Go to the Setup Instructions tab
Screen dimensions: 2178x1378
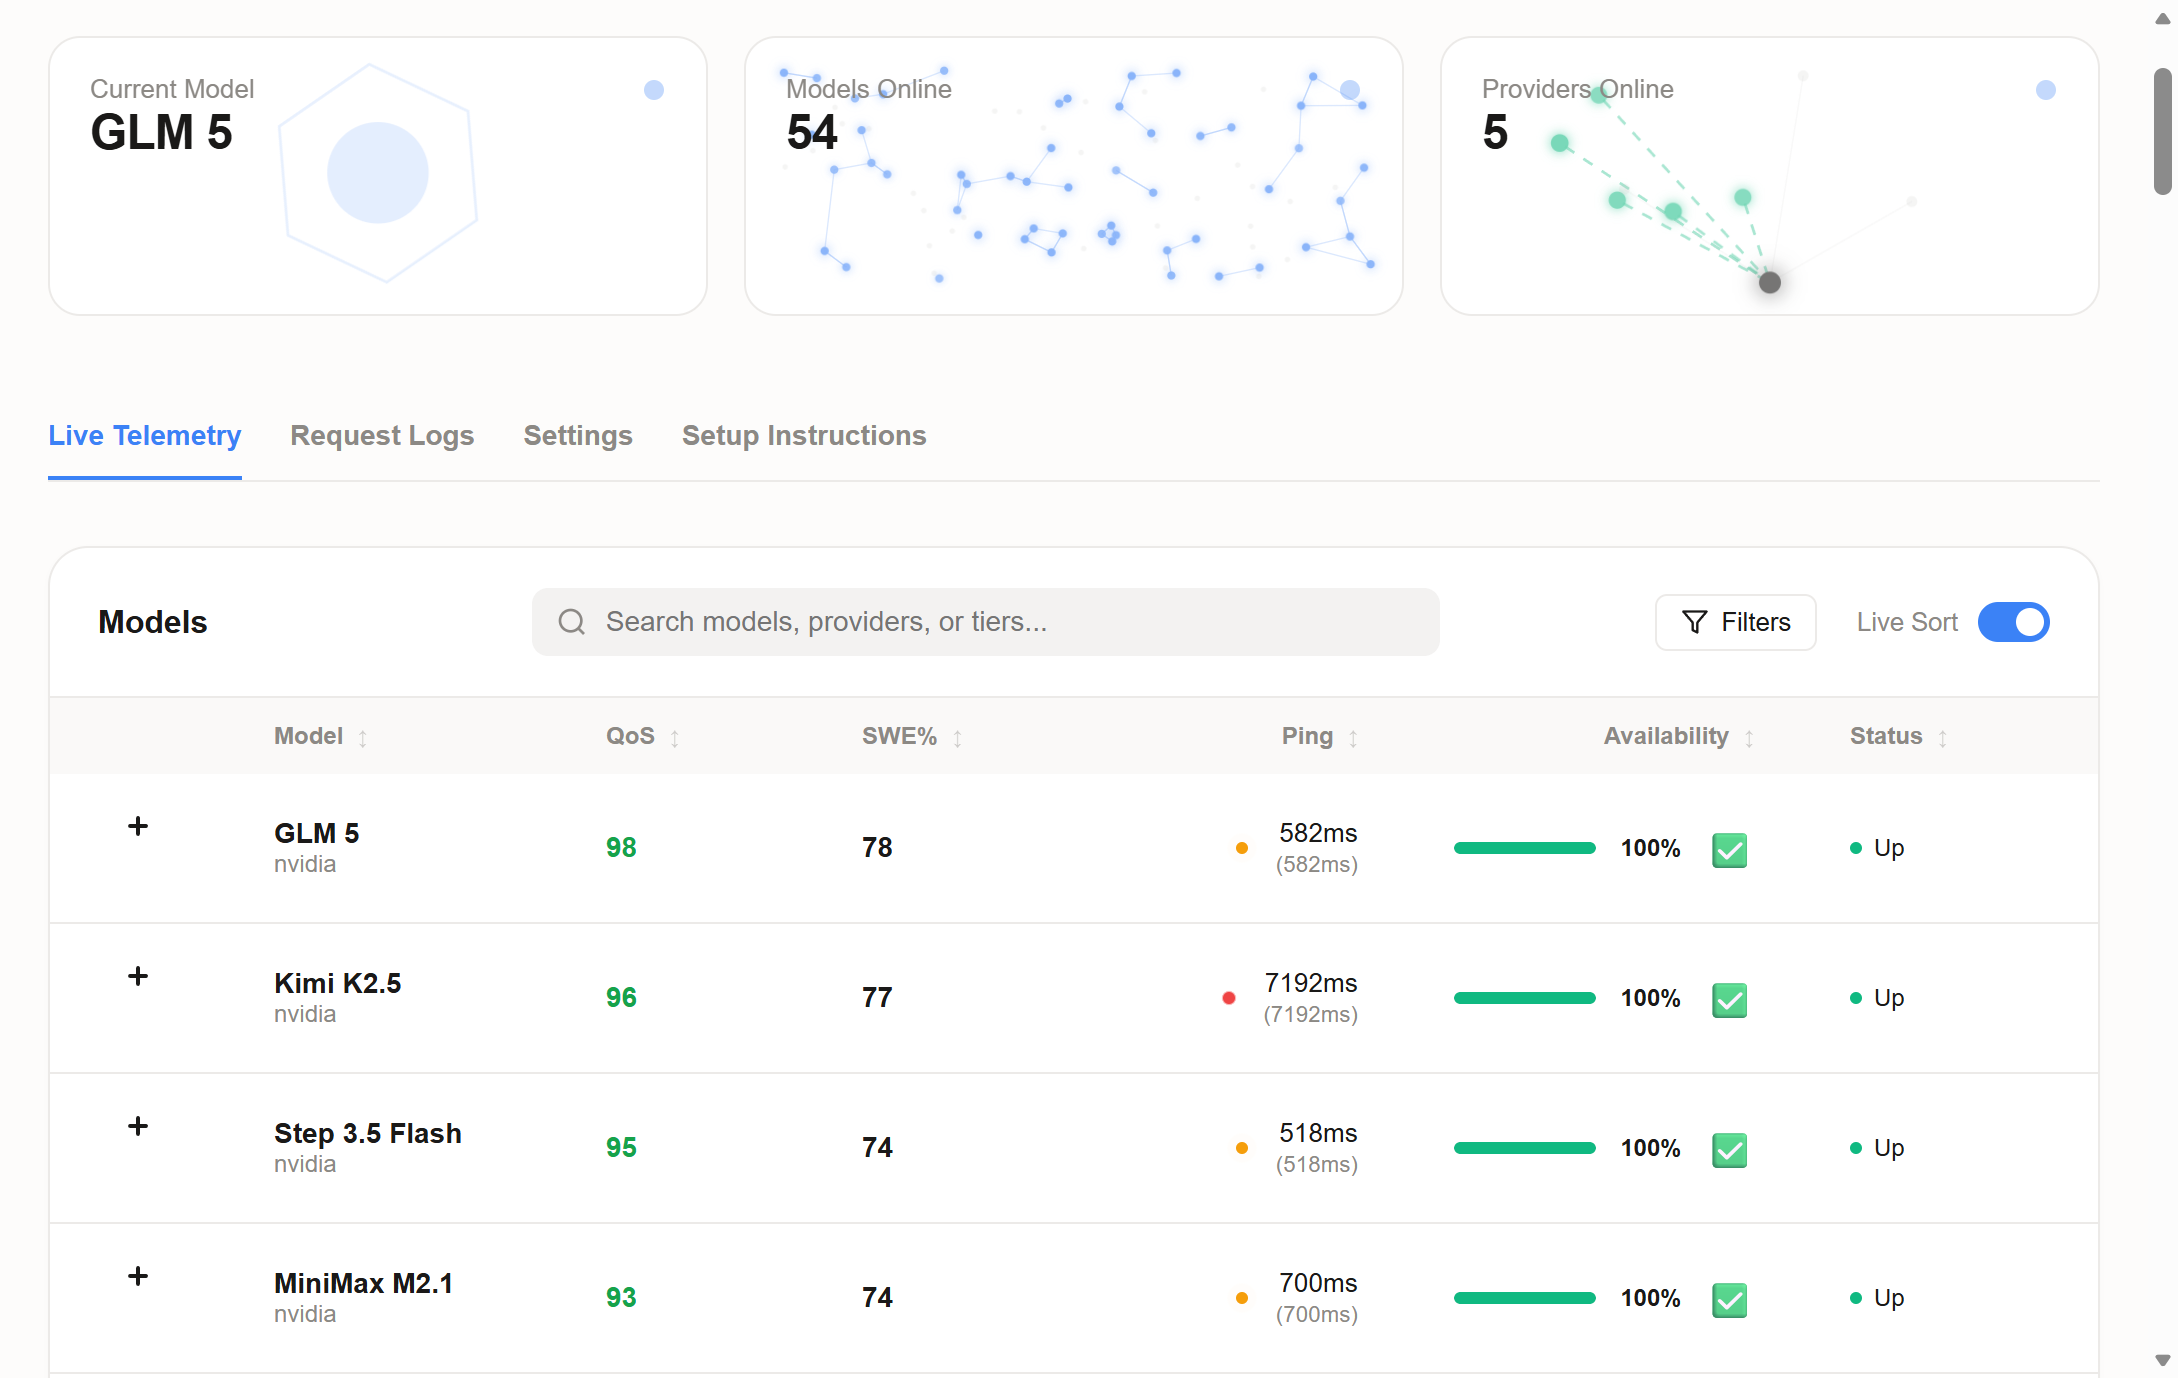[804, 436]
